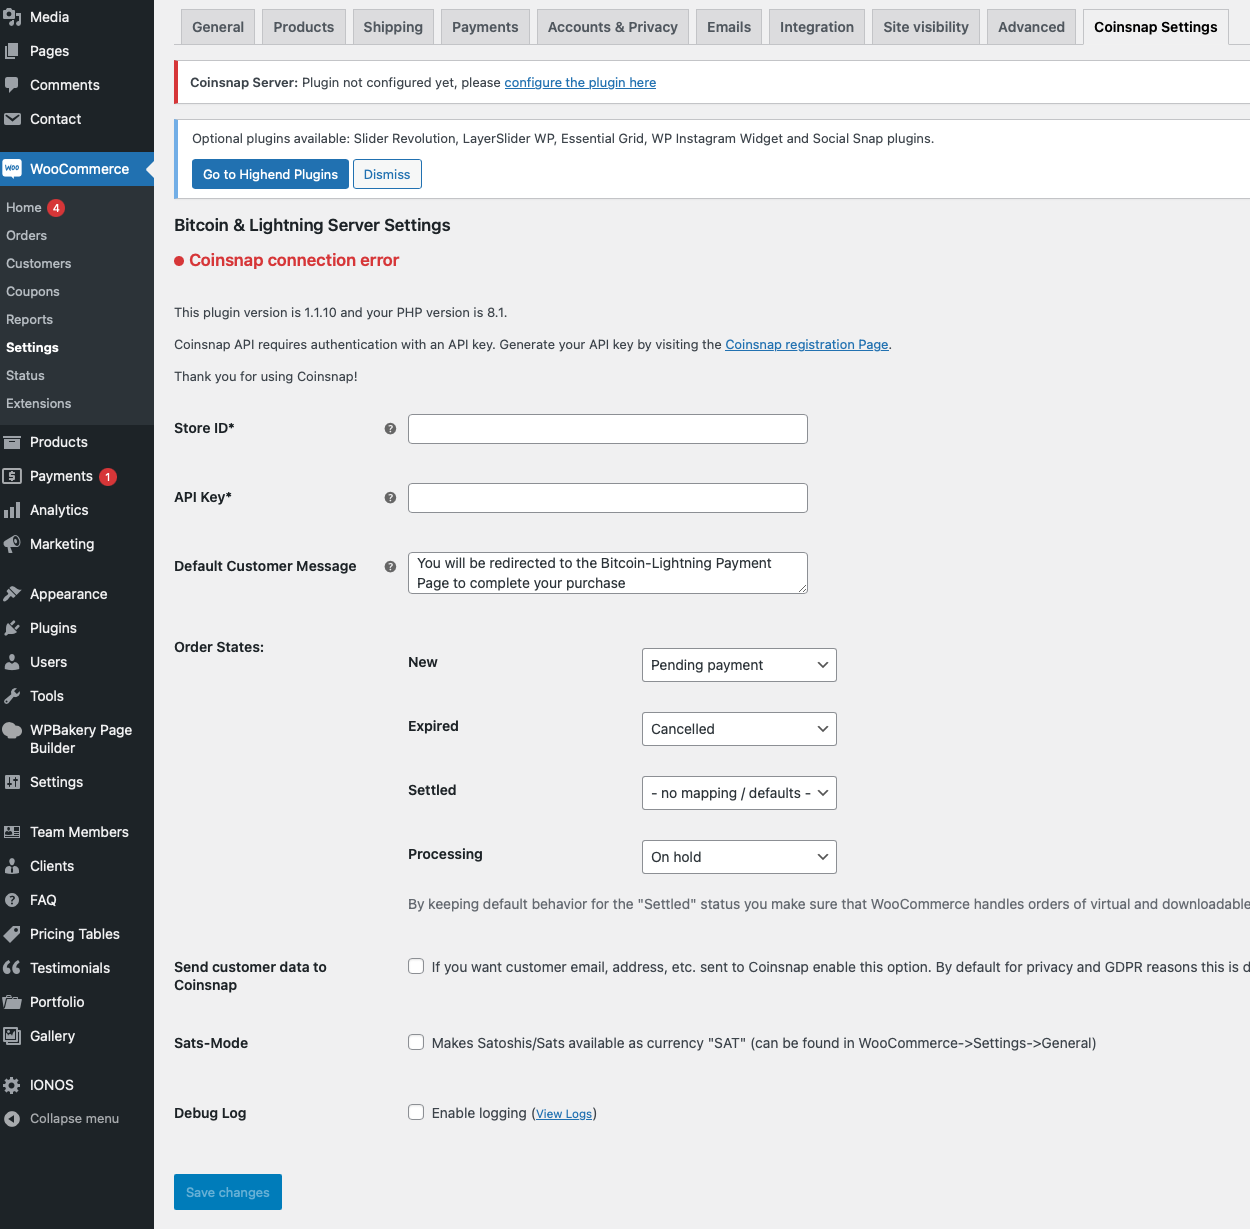Click the Gallery images icon
This screenshot has height=1229, width=1250.
point(12,1036)
